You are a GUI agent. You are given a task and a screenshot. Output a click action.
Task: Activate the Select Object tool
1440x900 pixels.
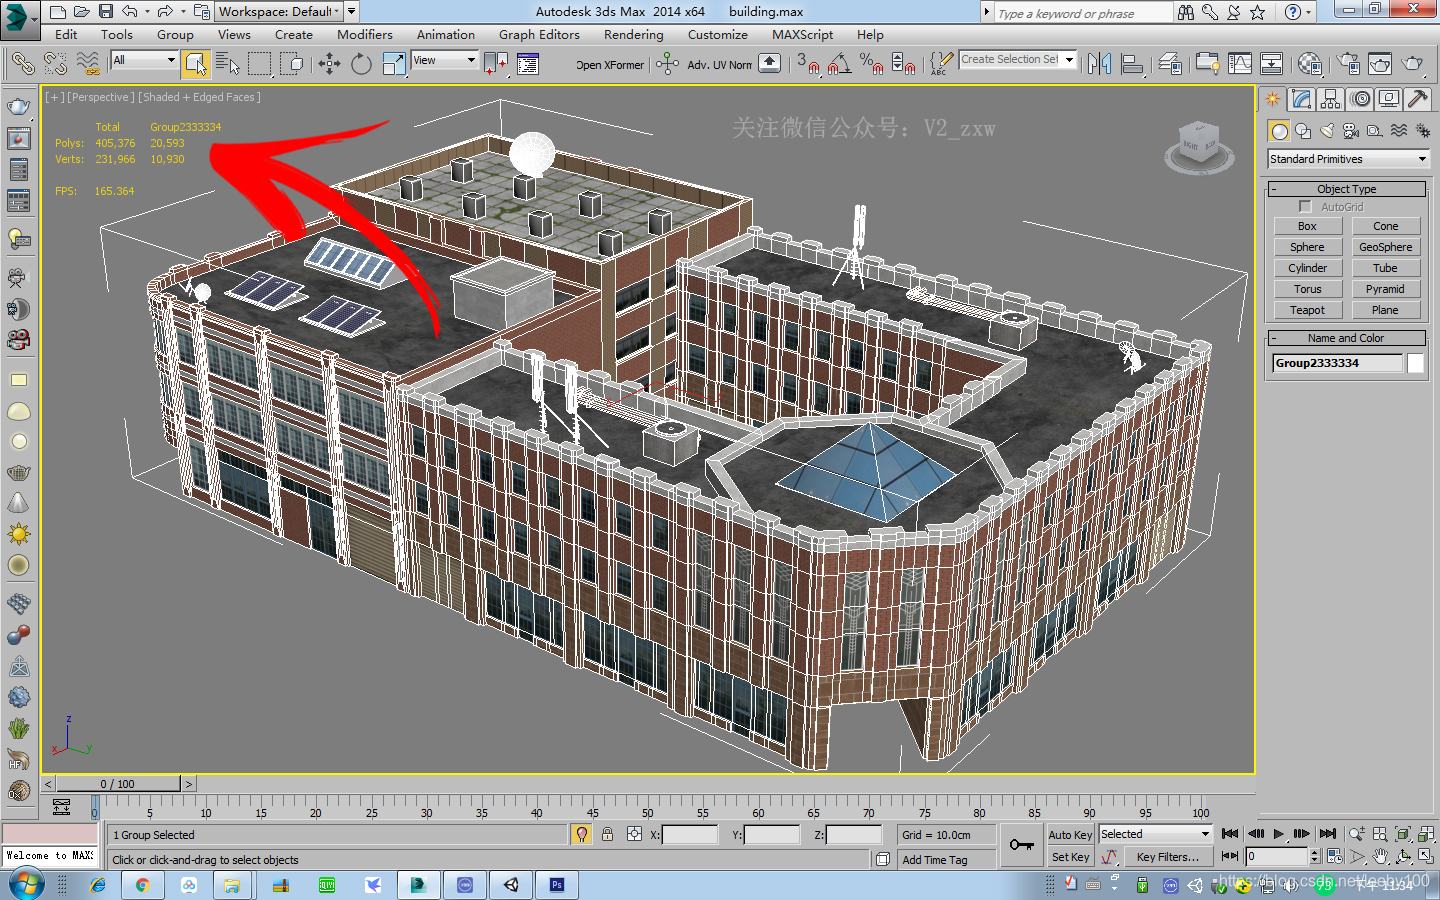click(x=196, y=64)
